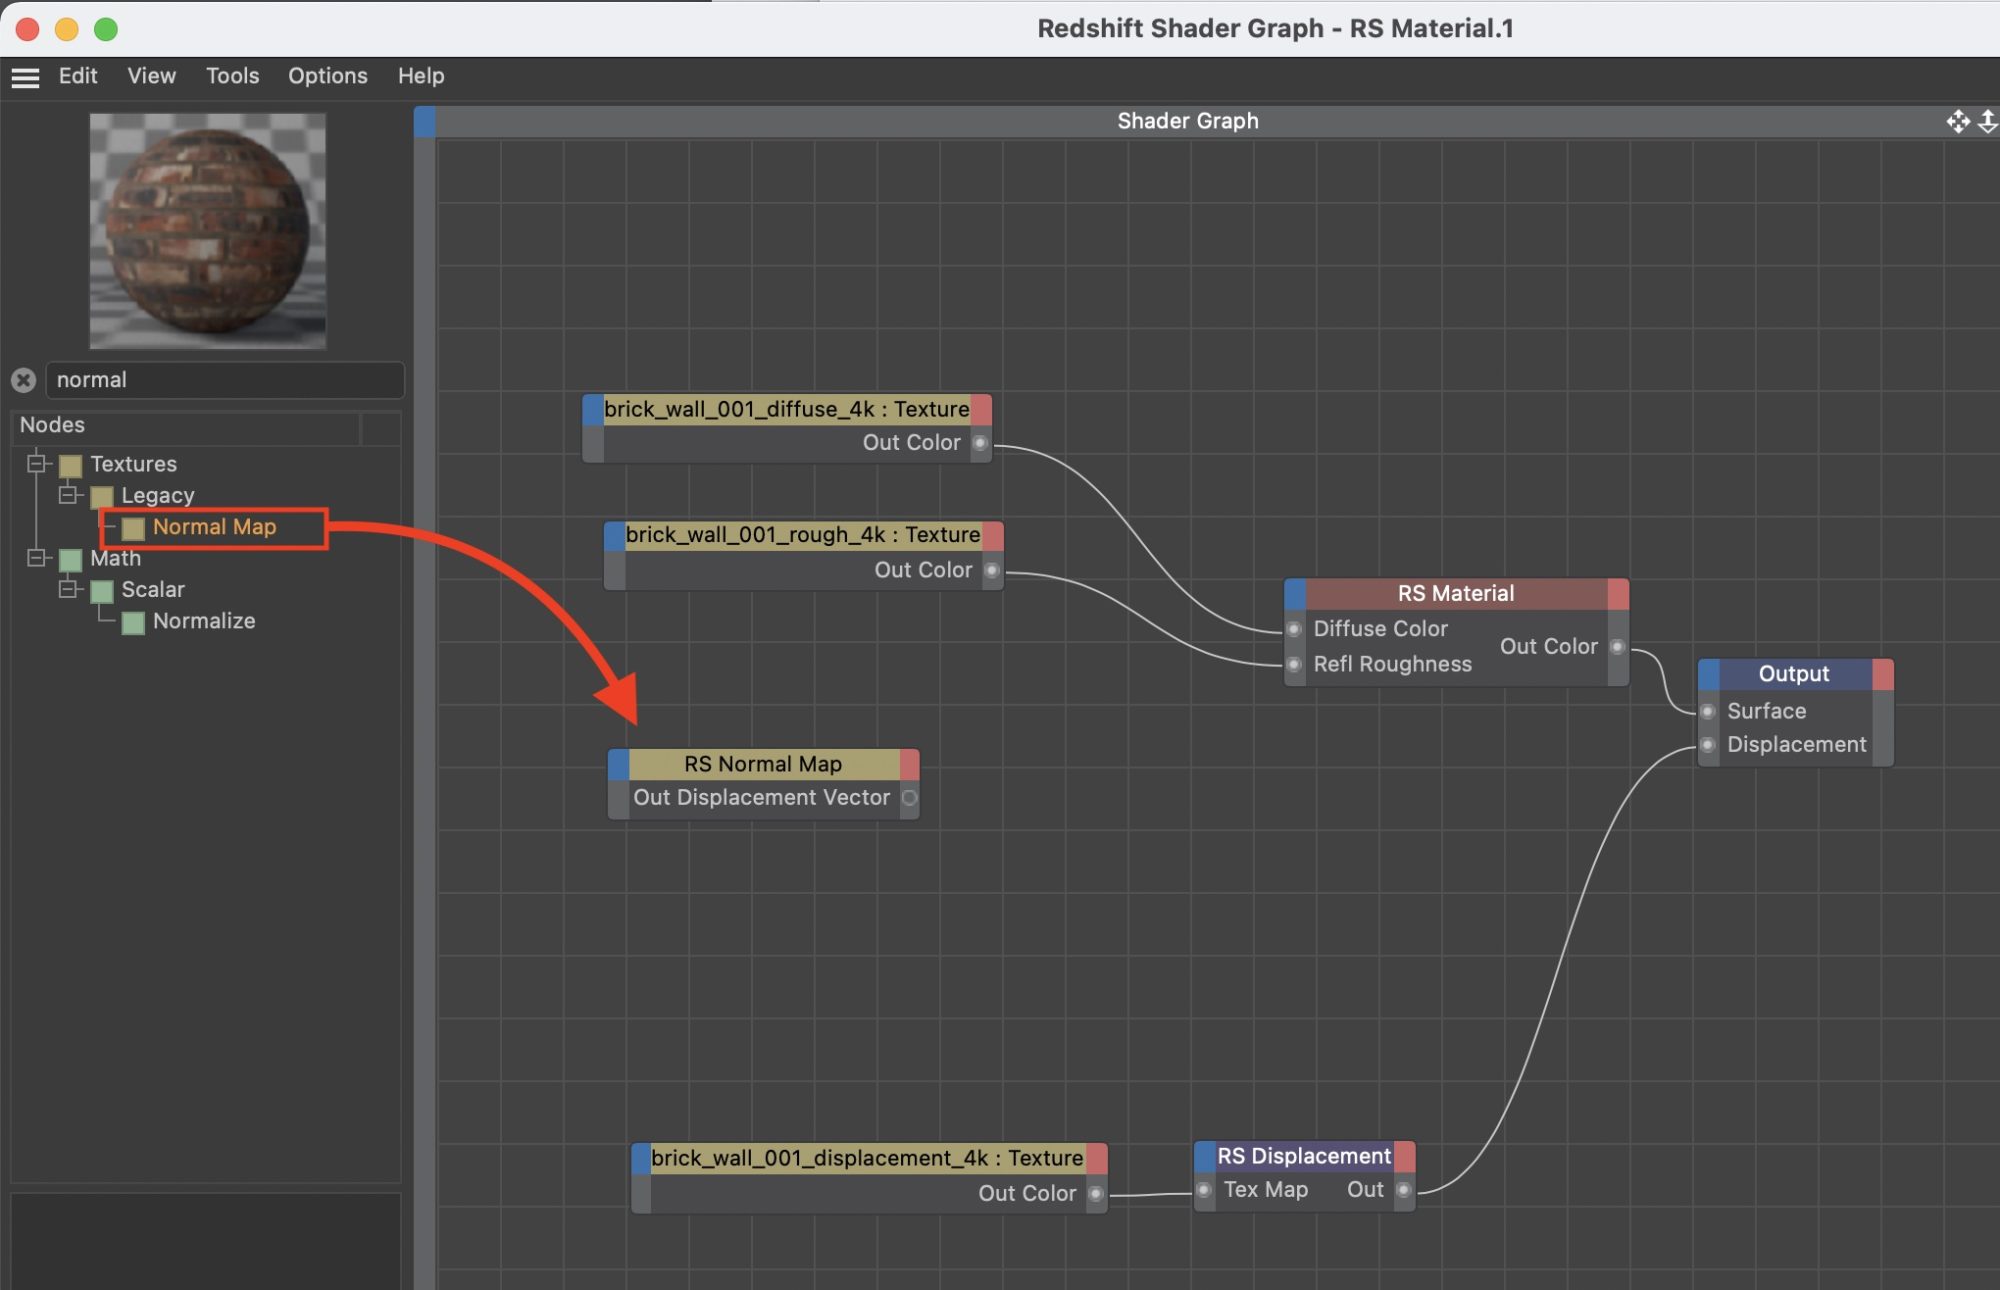Collapse the Legacy subfolder
Screen dimensions: 2000x1290
(68, 495)
